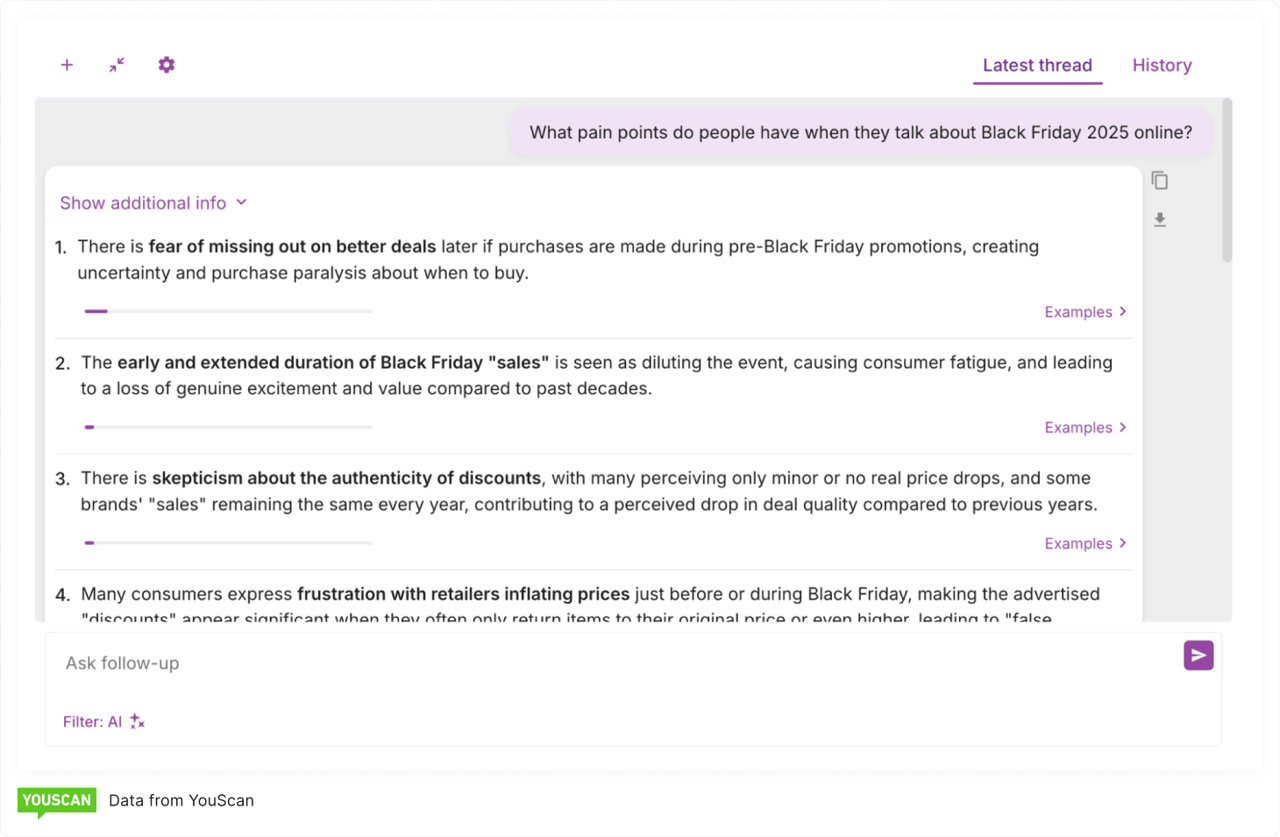The height and width of the screenshot is (837, 1280).
Task: Click the AI sparkle filter clear icon
Action: [x=138, y=721]
